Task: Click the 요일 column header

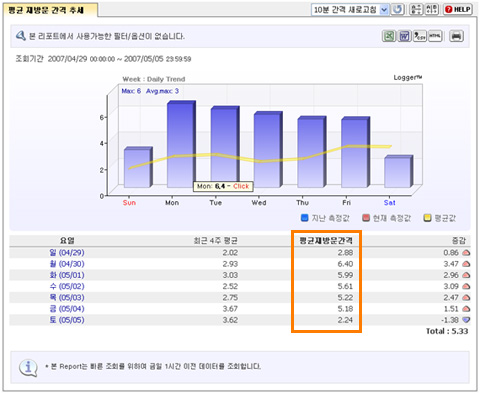Action: 67,241
